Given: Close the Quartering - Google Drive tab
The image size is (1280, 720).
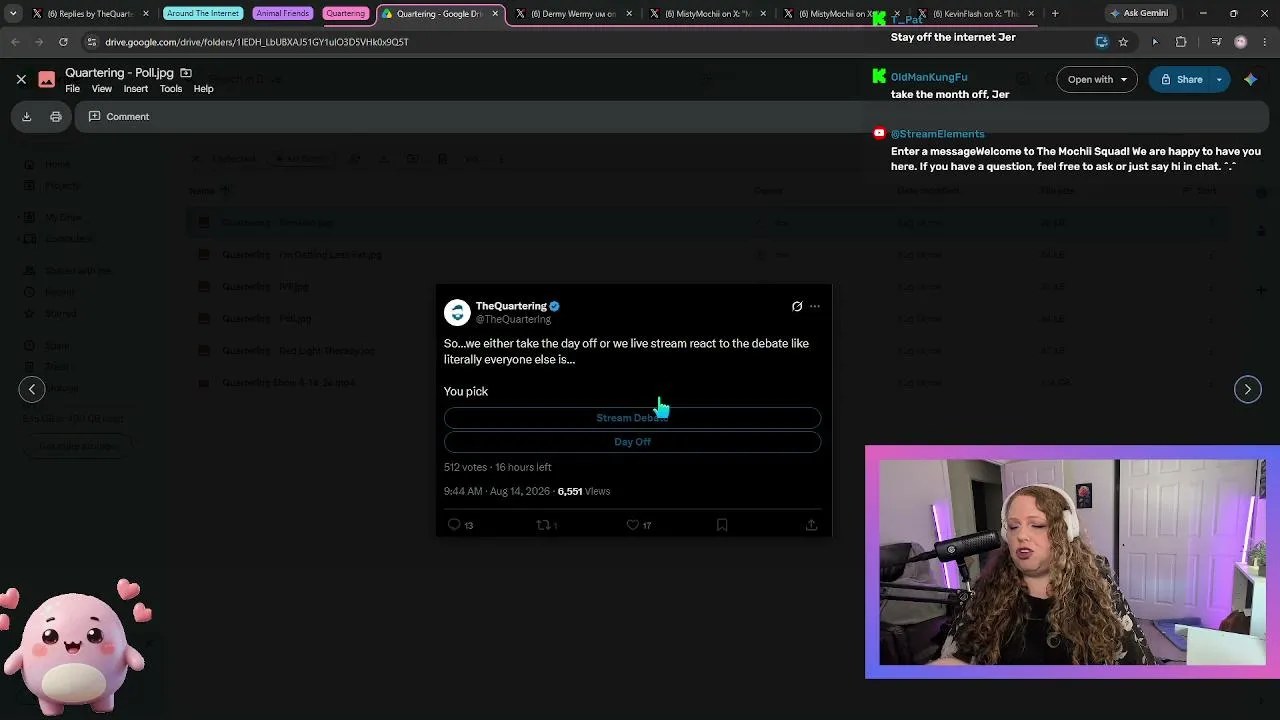Looking at the screenshot, I should (494, 14).
